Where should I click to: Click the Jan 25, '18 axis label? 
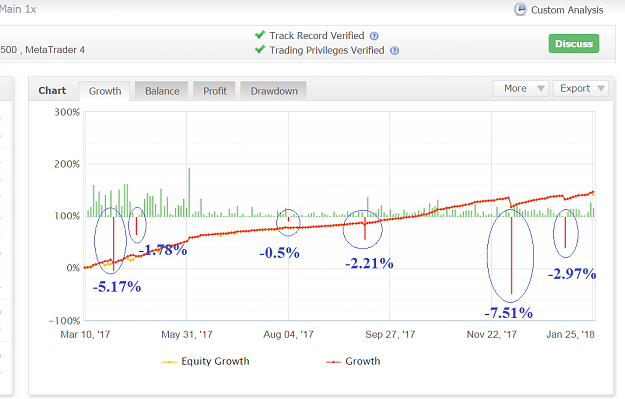tap(570, 334)
